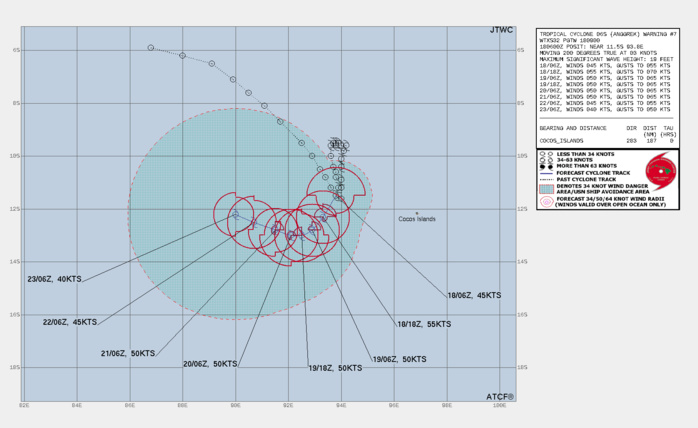698x428 pixels.
Task: Select the 'More than 63 knots' legend symbol
Action: [544, 166]
